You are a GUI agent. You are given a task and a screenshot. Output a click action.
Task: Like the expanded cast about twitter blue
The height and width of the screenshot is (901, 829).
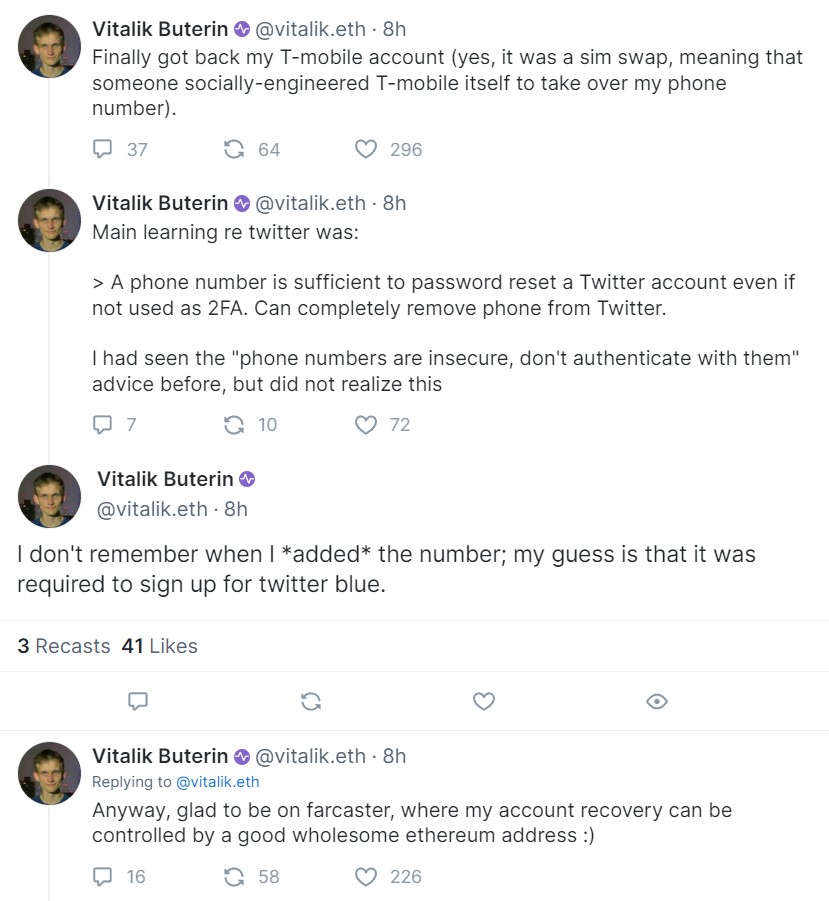(x=483, y=701)
